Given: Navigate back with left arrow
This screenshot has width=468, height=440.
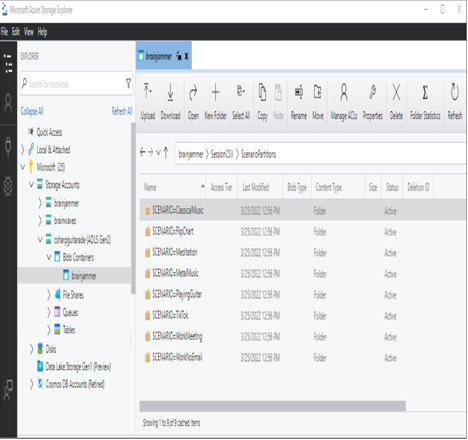Looking at the screenshot, I should (x=143, y=153).
